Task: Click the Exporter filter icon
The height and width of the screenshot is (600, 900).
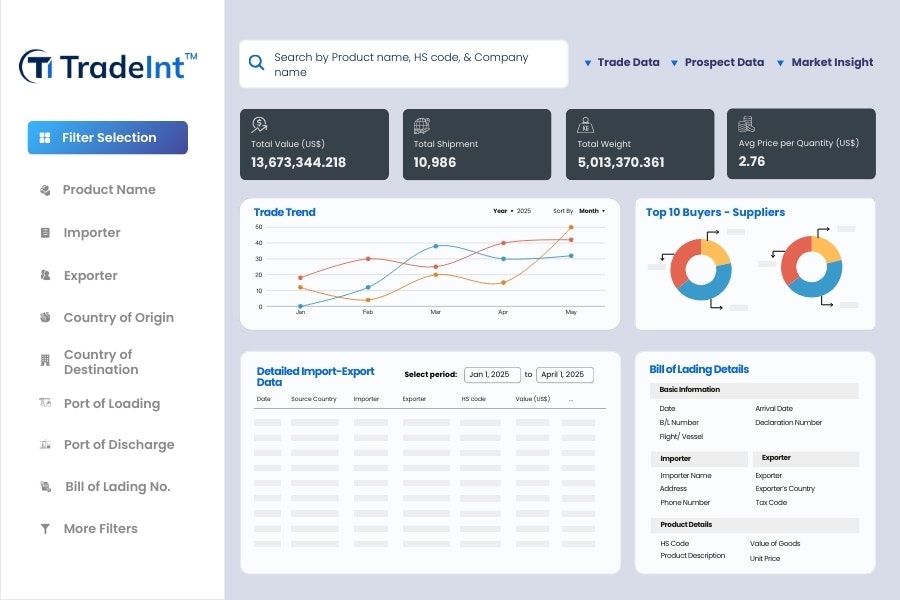Action: [x=45, y=275]
